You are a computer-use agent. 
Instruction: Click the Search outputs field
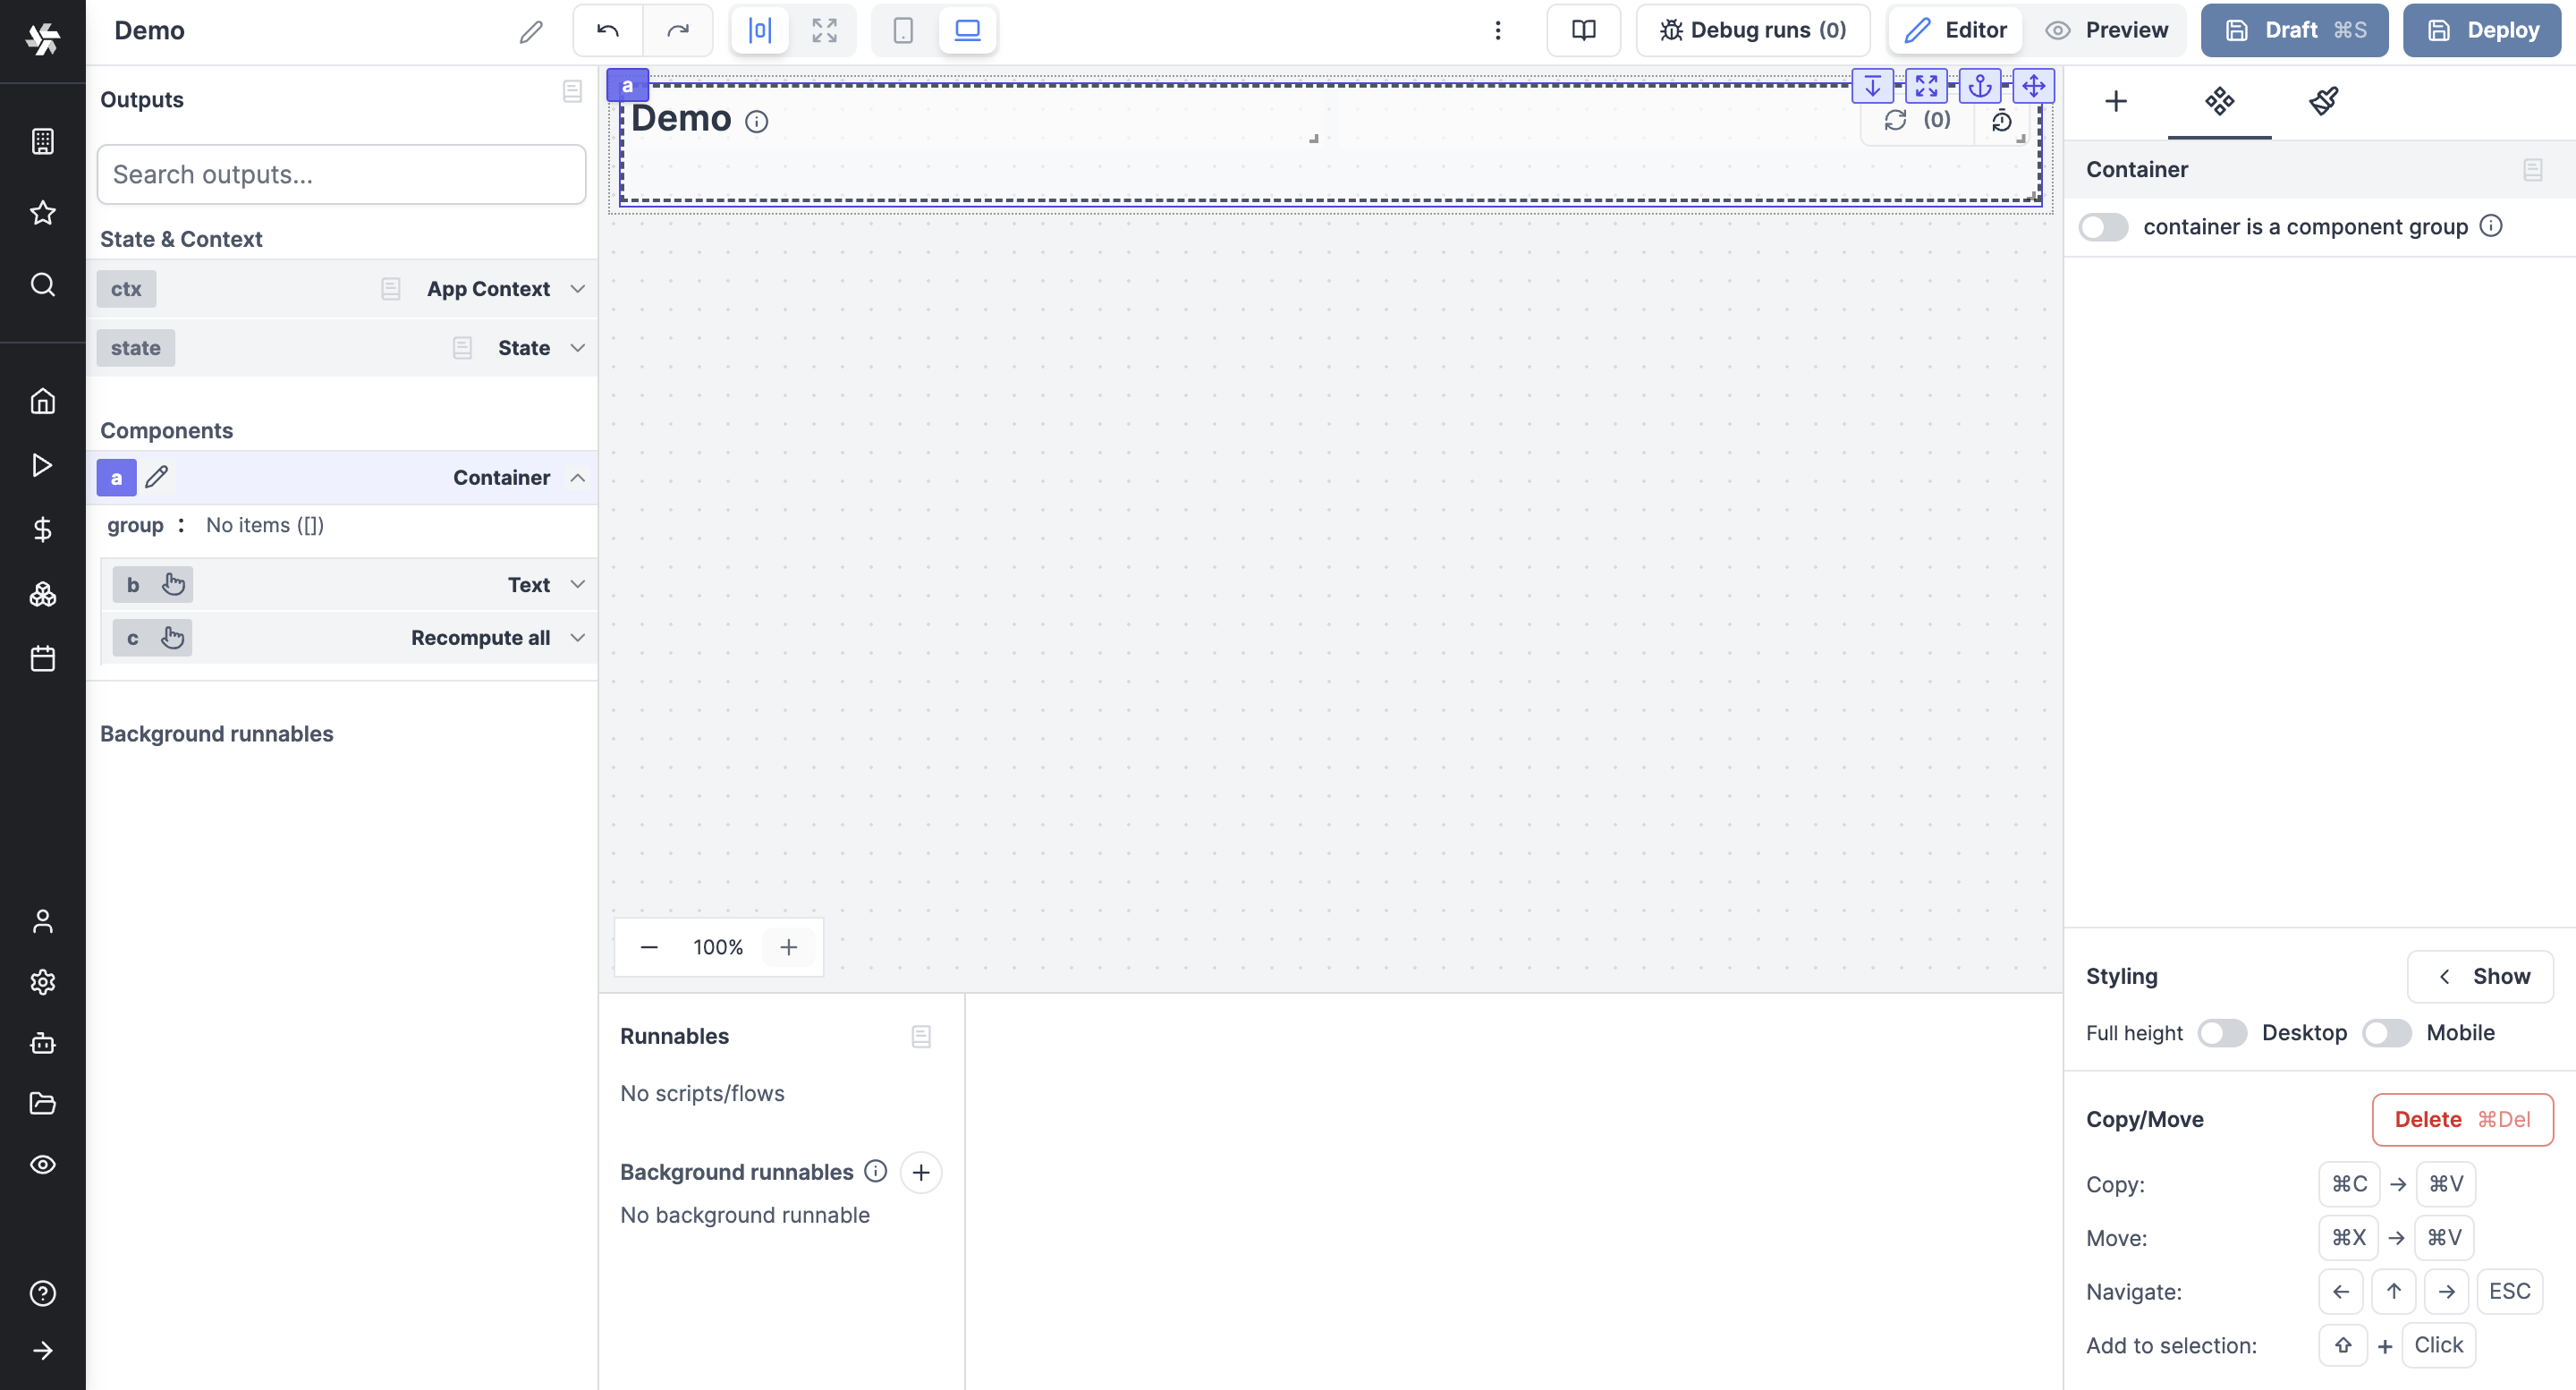coord(341,175)
